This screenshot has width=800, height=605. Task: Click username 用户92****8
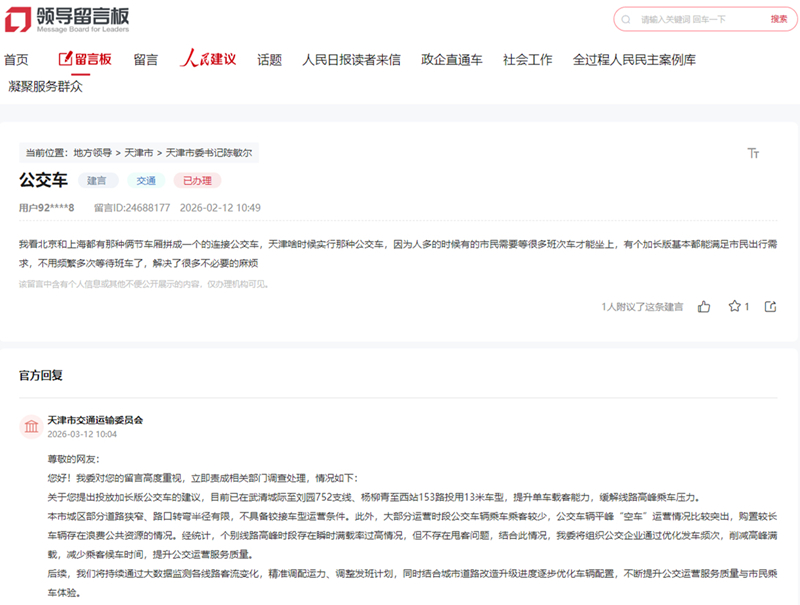pyautogui.click(x=46, y=208)
